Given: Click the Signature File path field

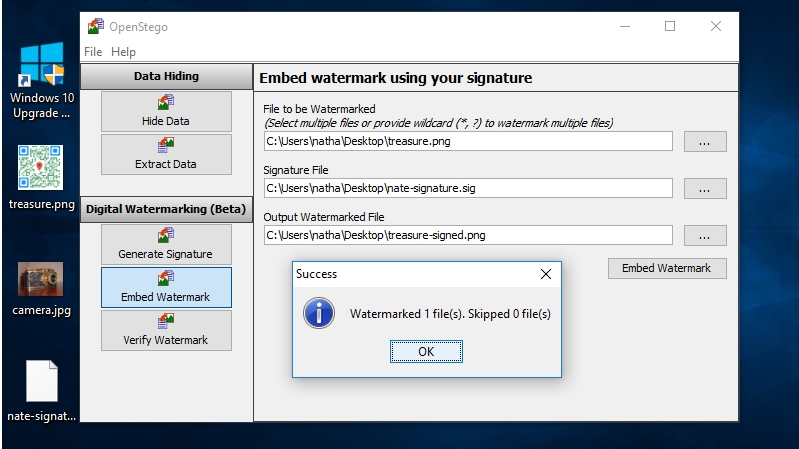Looking at the screenshot, I should (468, 188).
